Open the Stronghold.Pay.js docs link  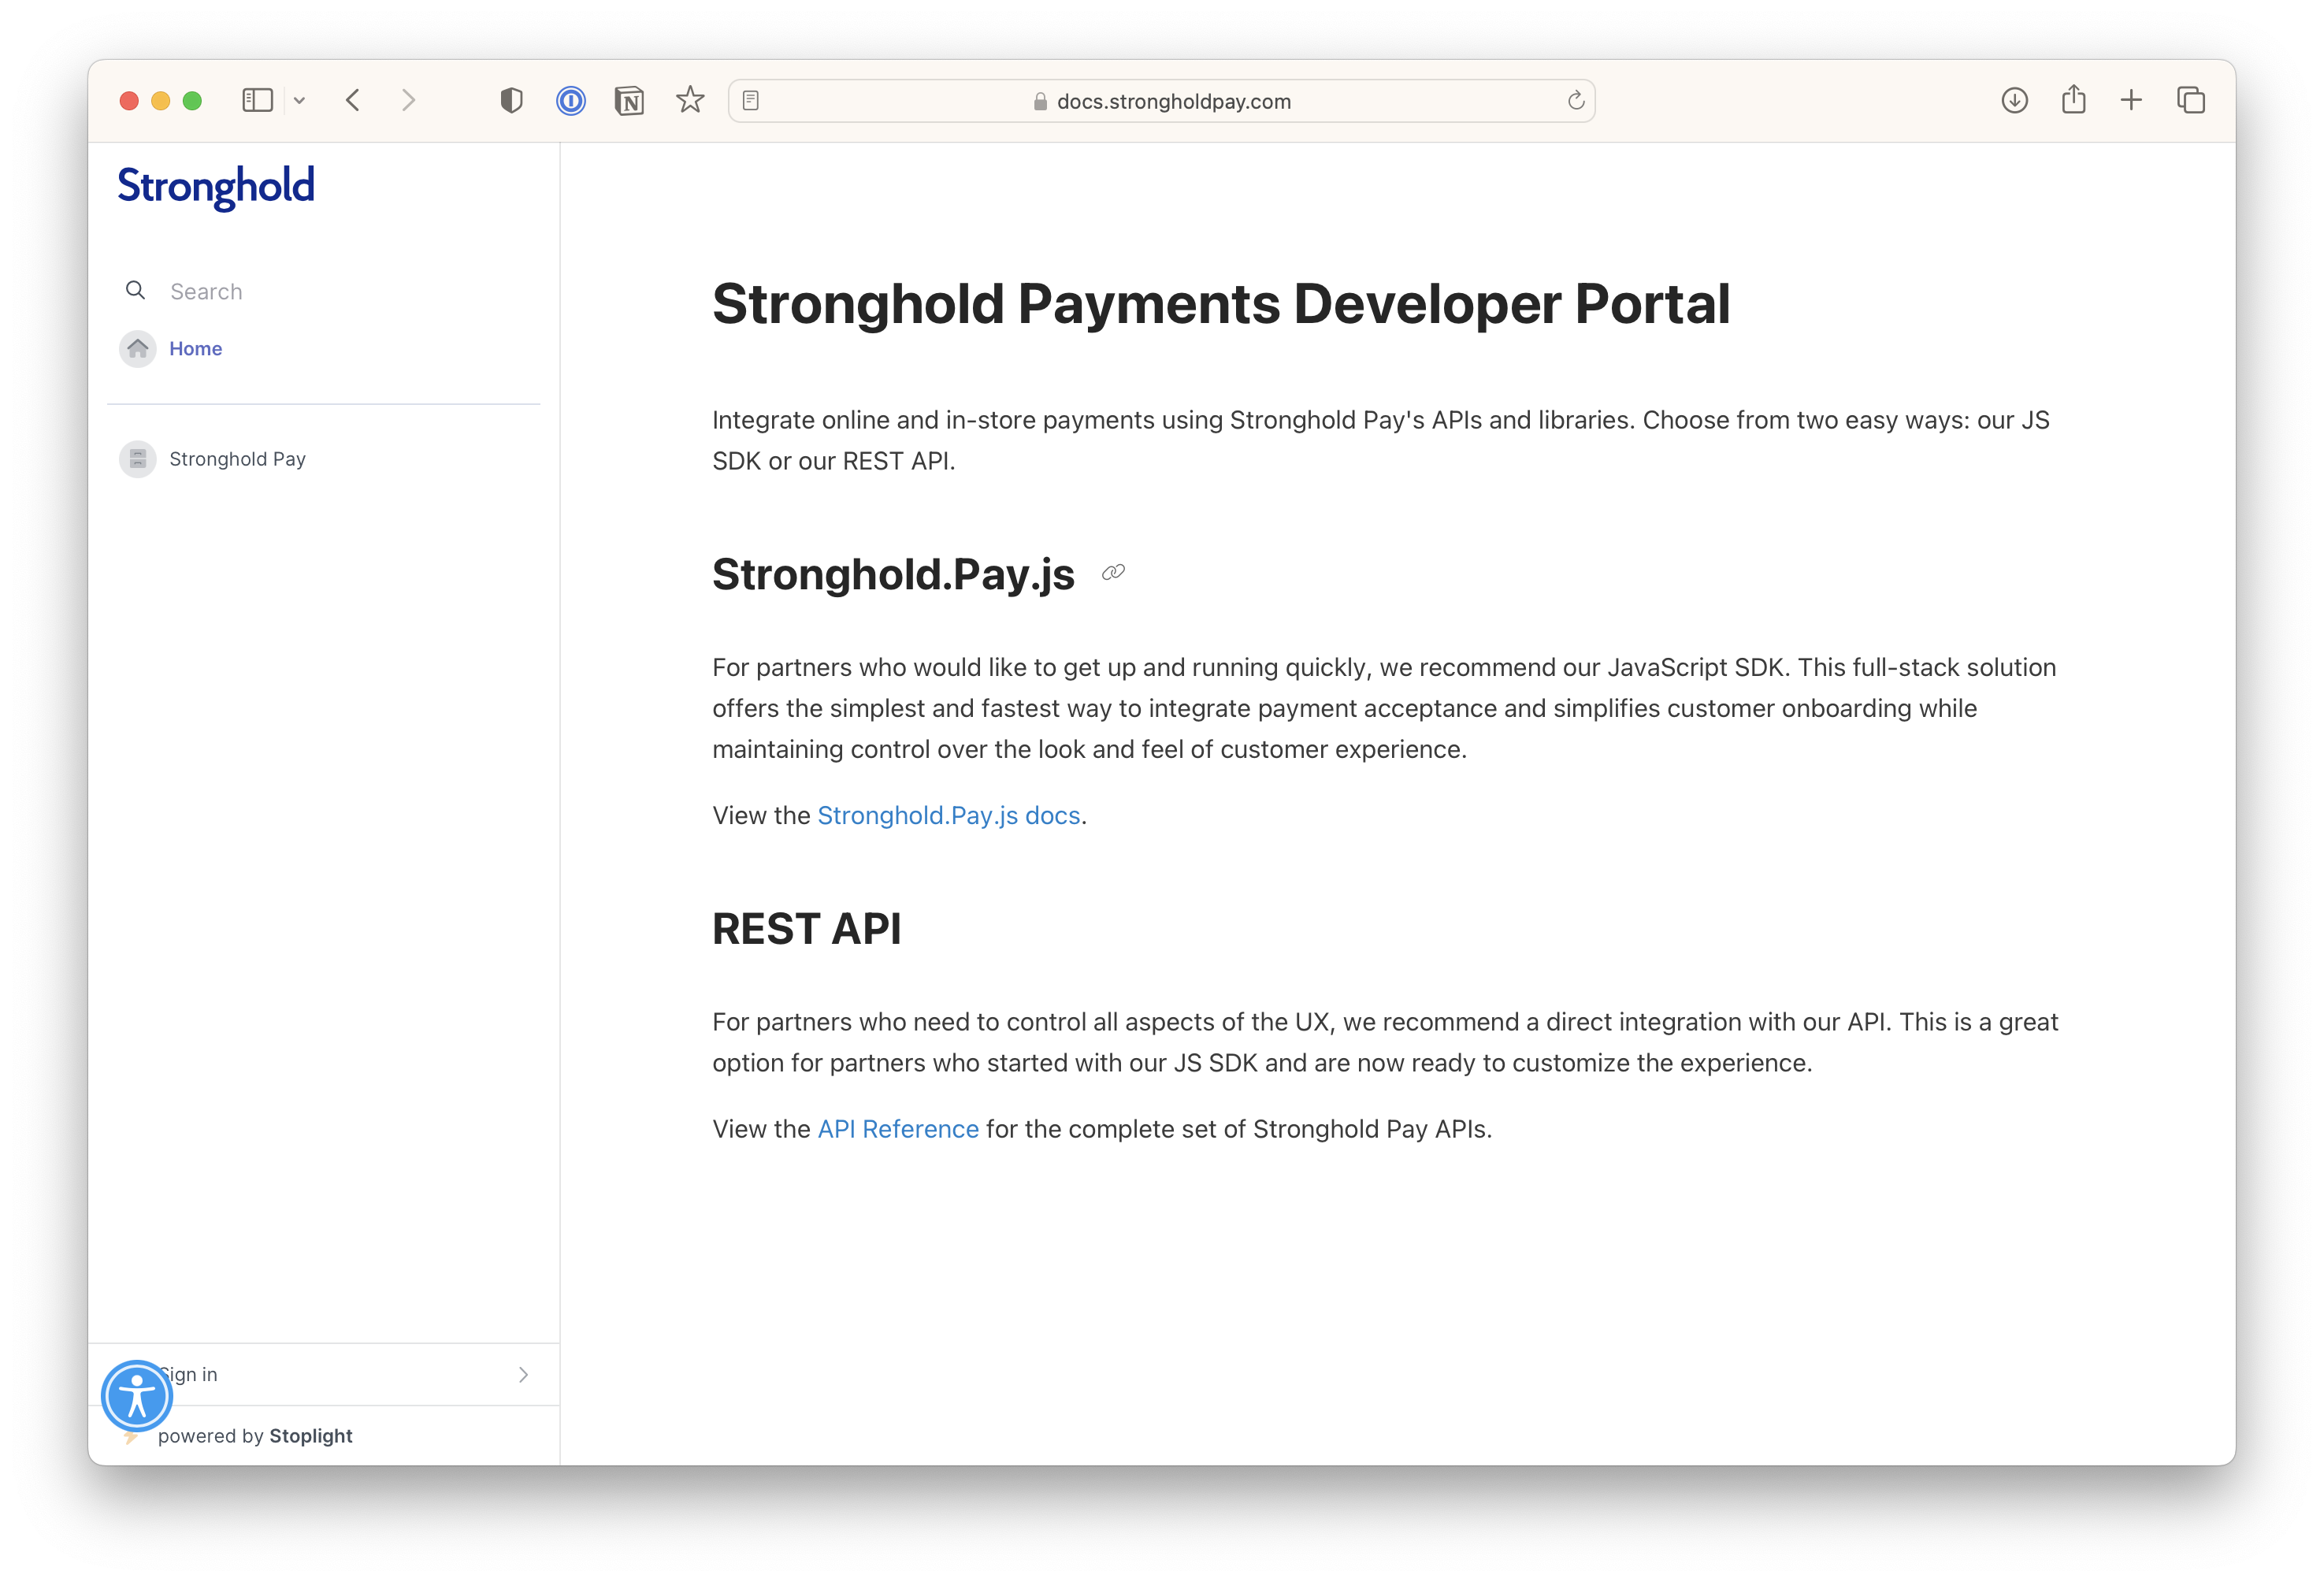[948, 816]
